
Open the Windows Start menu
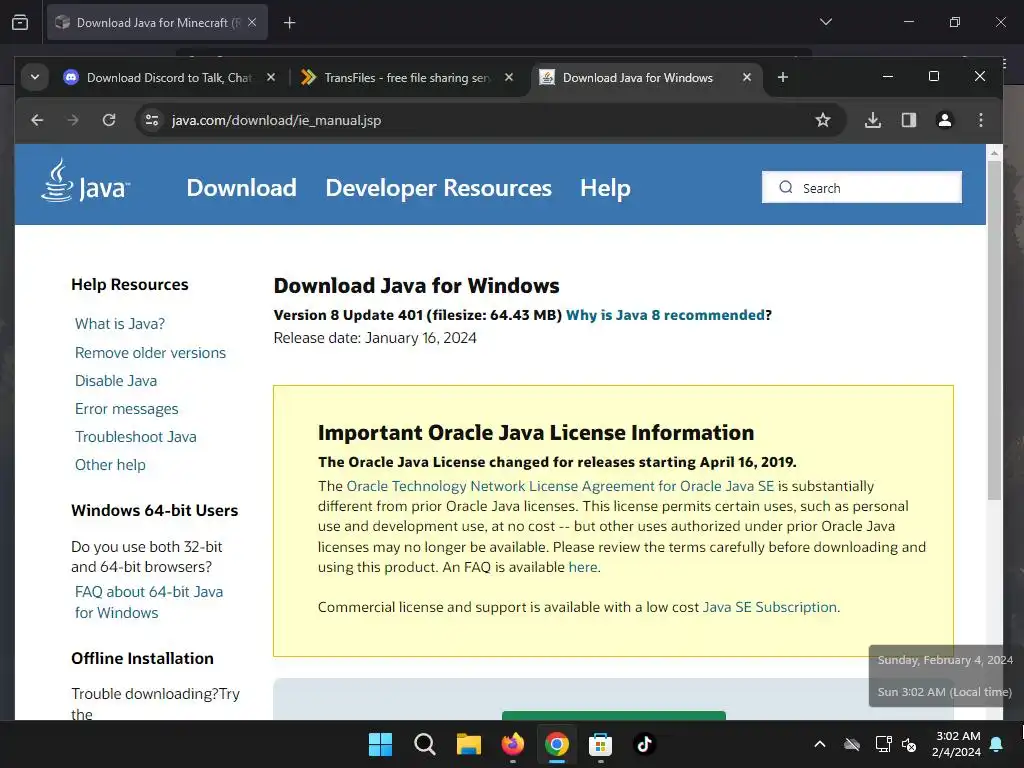pyautogui.click(x=380, y=744)
